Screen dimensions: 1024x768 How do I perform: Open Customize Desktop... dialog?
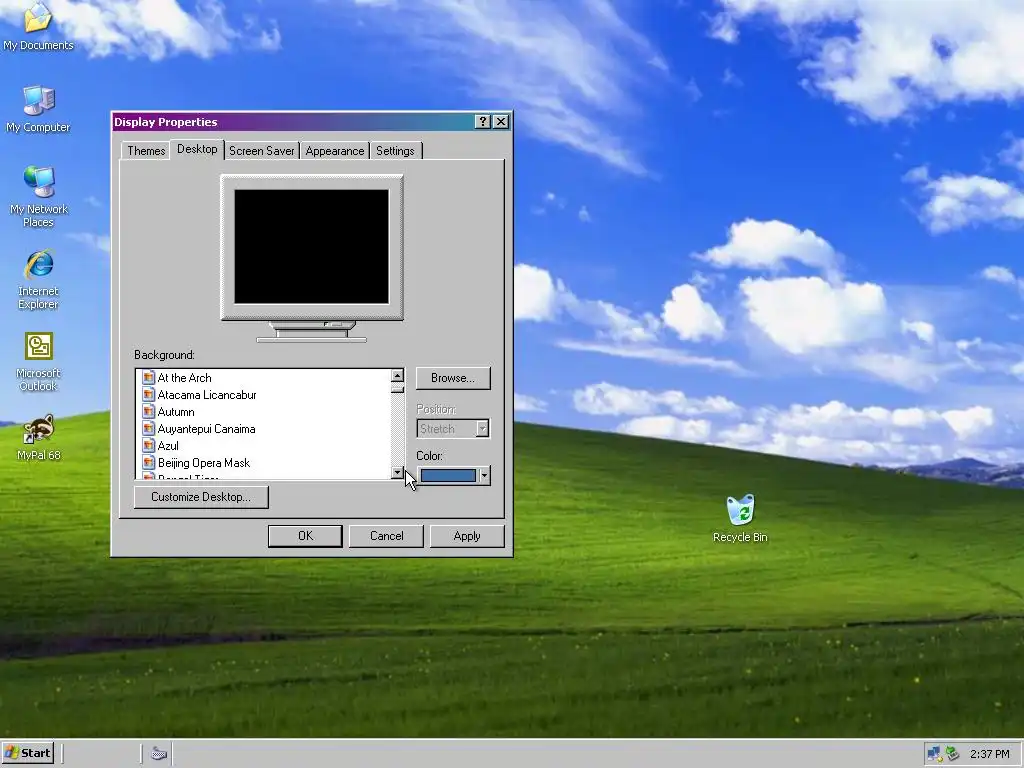coord(201,497)
